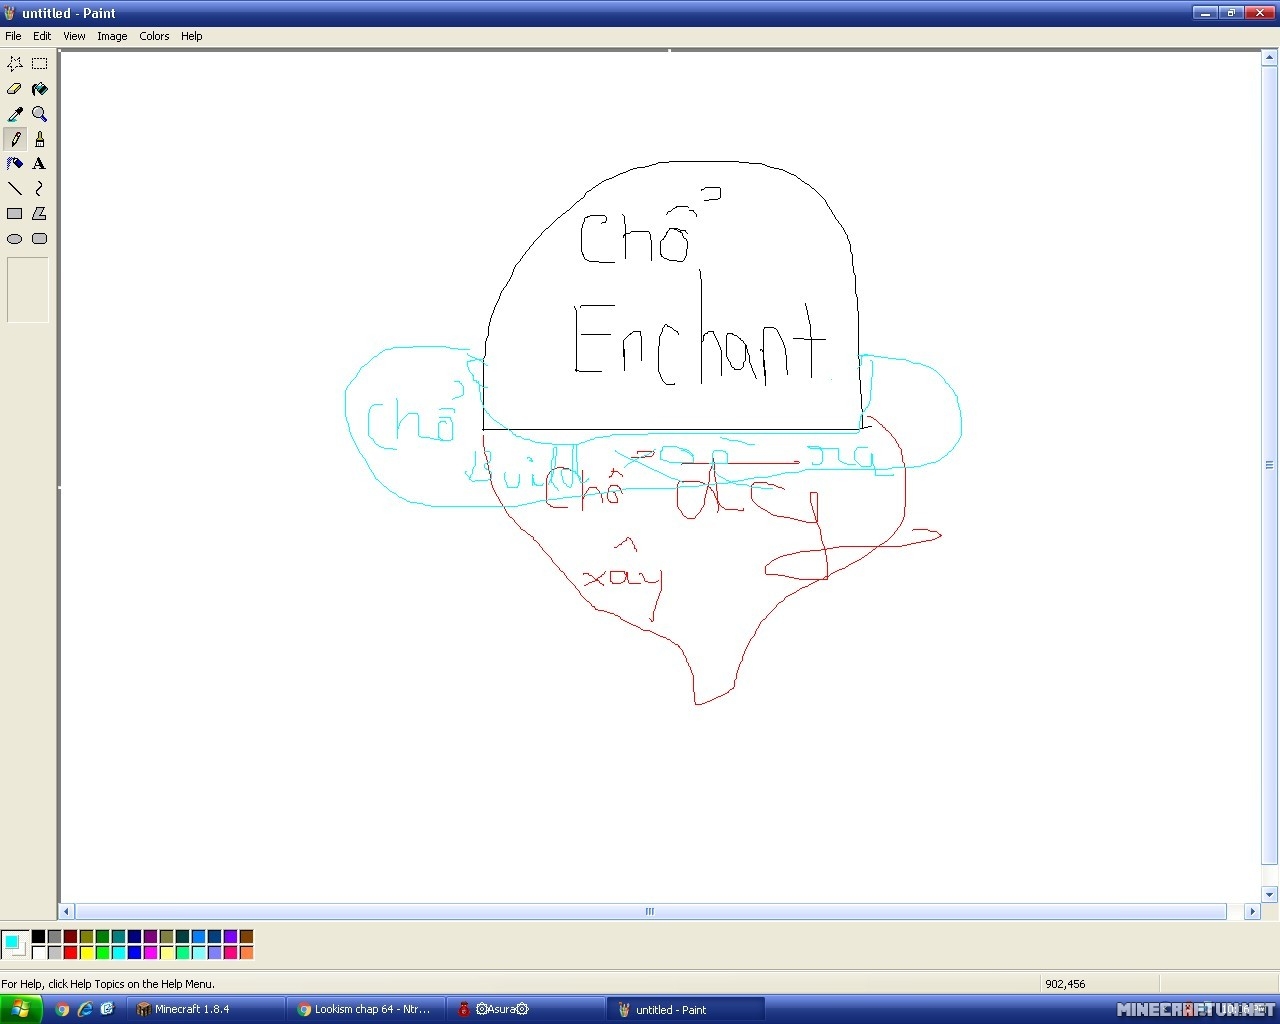Viewport: 1280px width, 1024px height.
Task: Pick the bright red color swatch
Action: point(70,953)
